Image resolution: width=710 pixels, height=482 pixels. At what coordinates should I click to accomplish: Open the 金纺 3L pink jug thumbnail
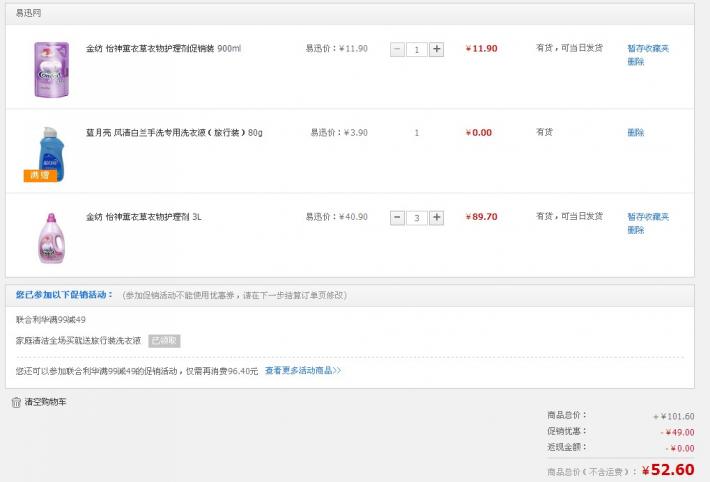tap(51, 237)
